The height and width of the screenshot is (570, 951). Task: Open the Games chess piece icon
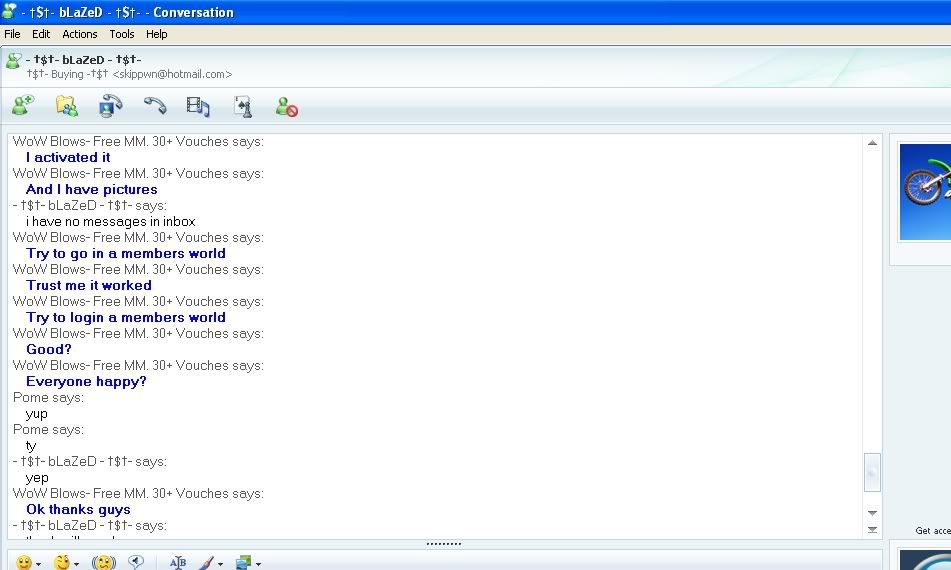pos(243,106)
